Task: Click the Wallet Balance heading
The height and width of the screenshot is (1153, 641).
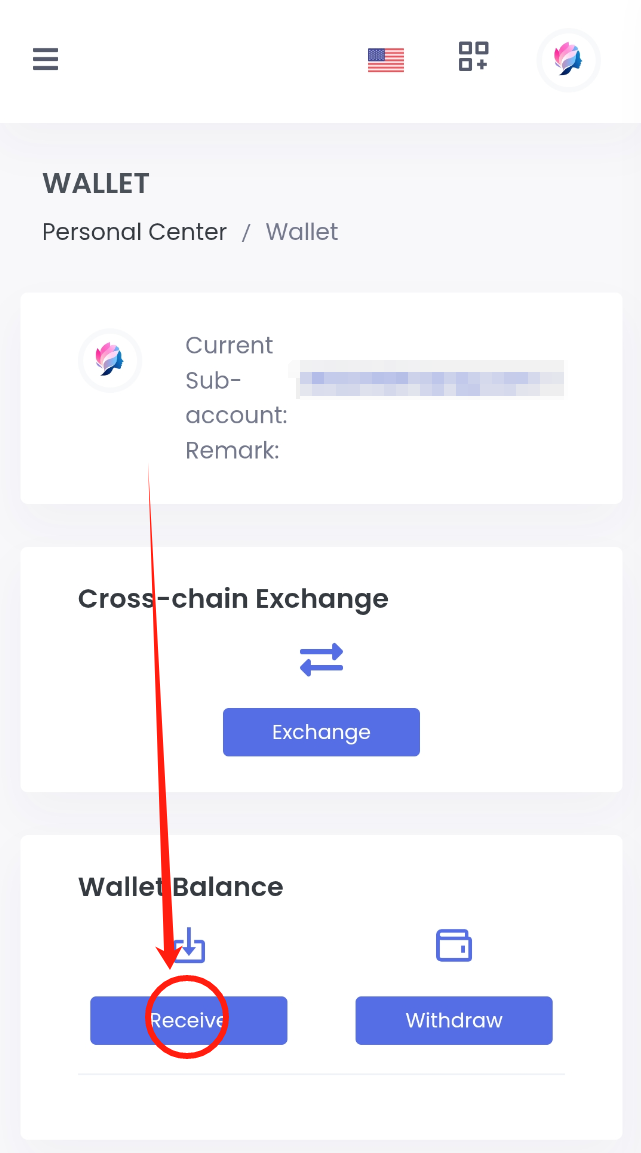Action: tap(180, 887)
